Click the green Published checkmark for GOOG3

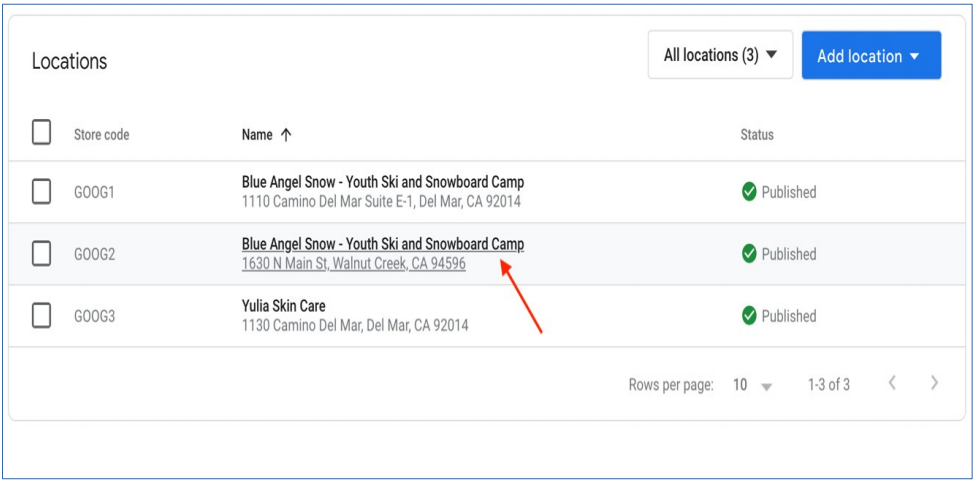(749, 316)
